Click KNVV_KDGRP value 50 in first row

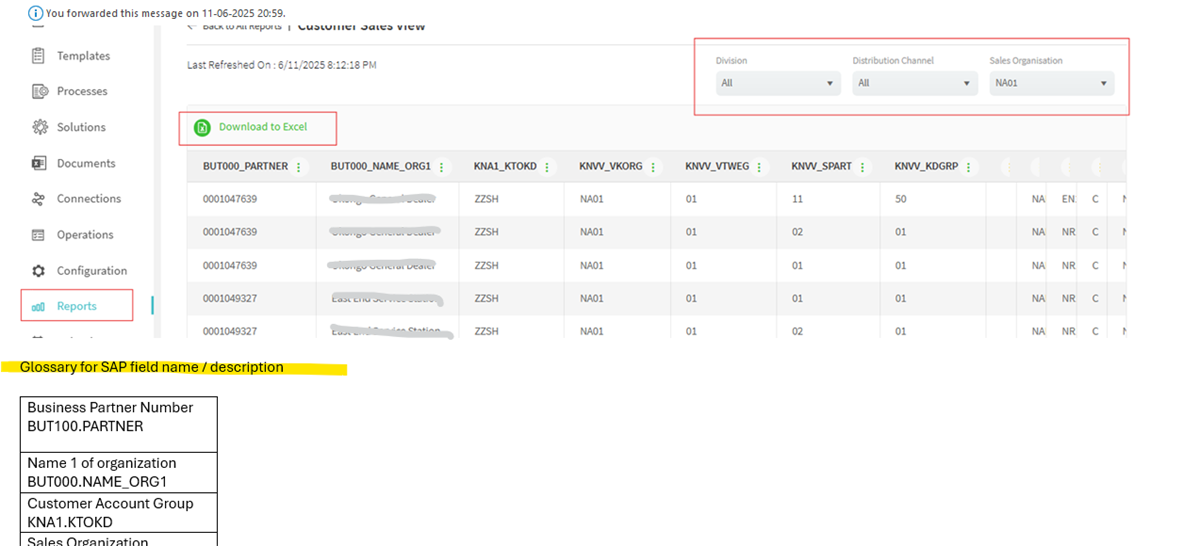tap(901, 199)
